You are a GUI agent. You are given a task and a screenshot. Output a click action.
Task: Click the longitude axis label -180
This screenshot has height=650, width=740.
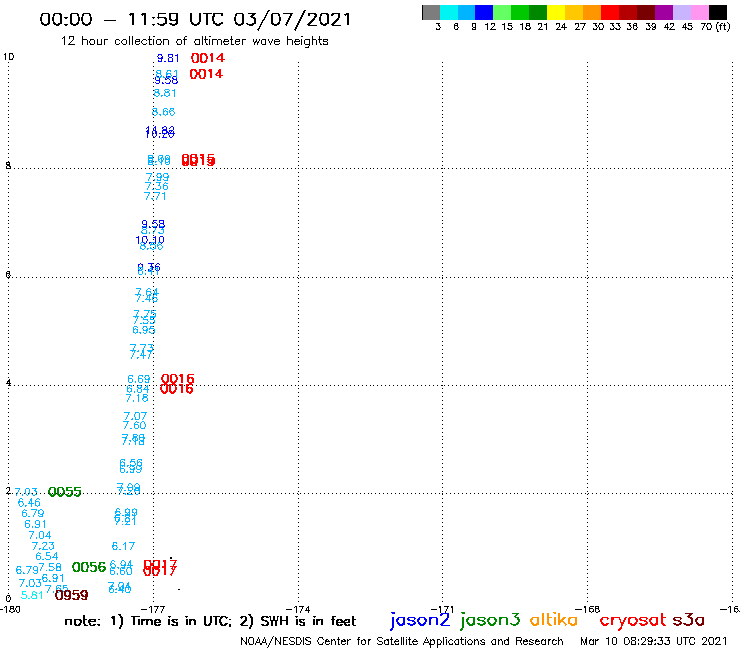[x=10, y=609]
